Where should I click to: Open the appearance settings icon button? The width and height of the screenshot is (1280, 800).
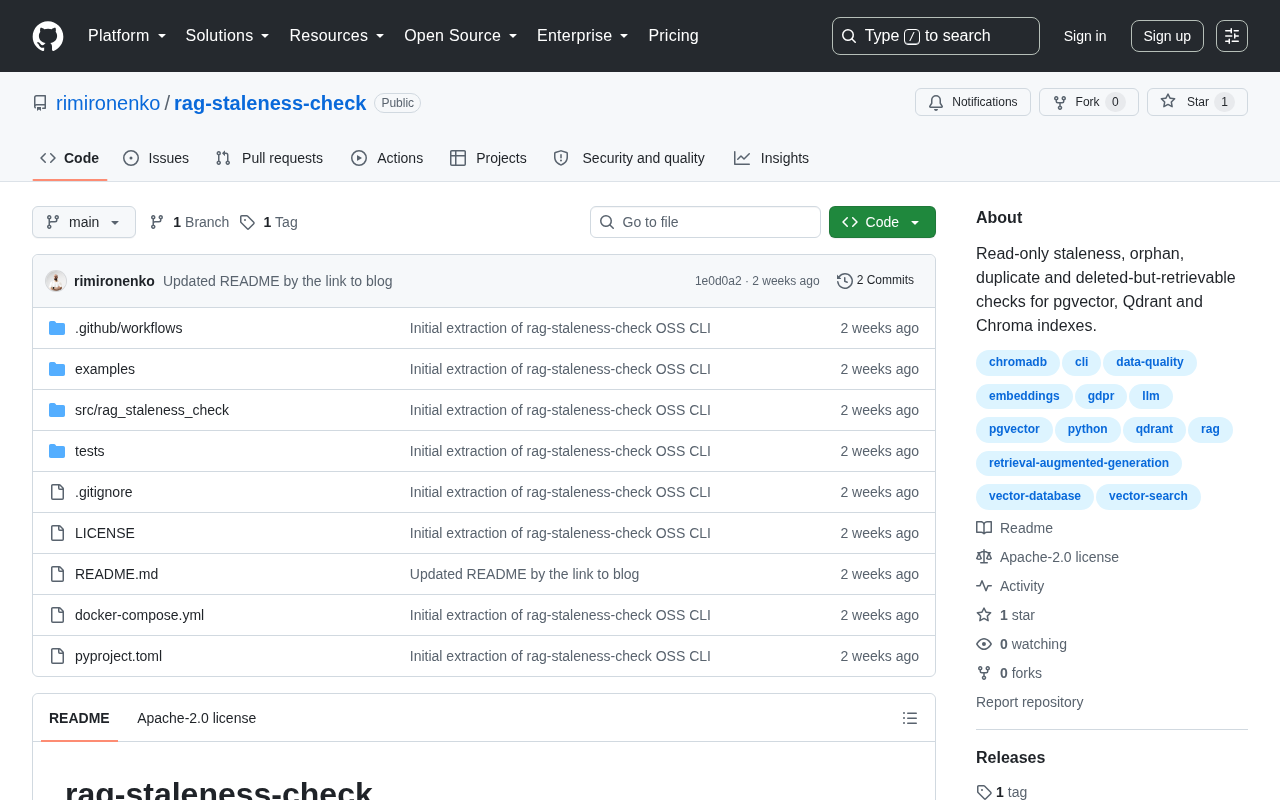click(x=1232, y=36)
